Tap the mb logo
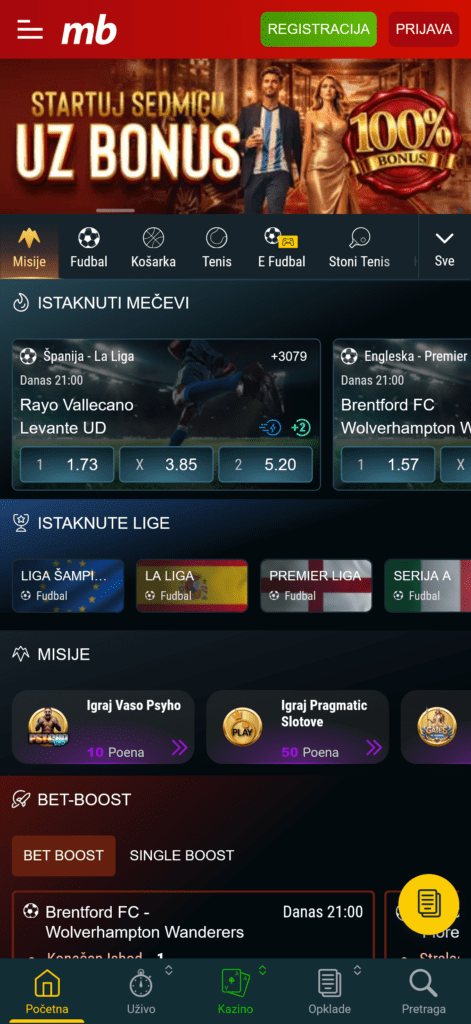The height and width of the screenshot is (1024, 471). click(89, 30)
